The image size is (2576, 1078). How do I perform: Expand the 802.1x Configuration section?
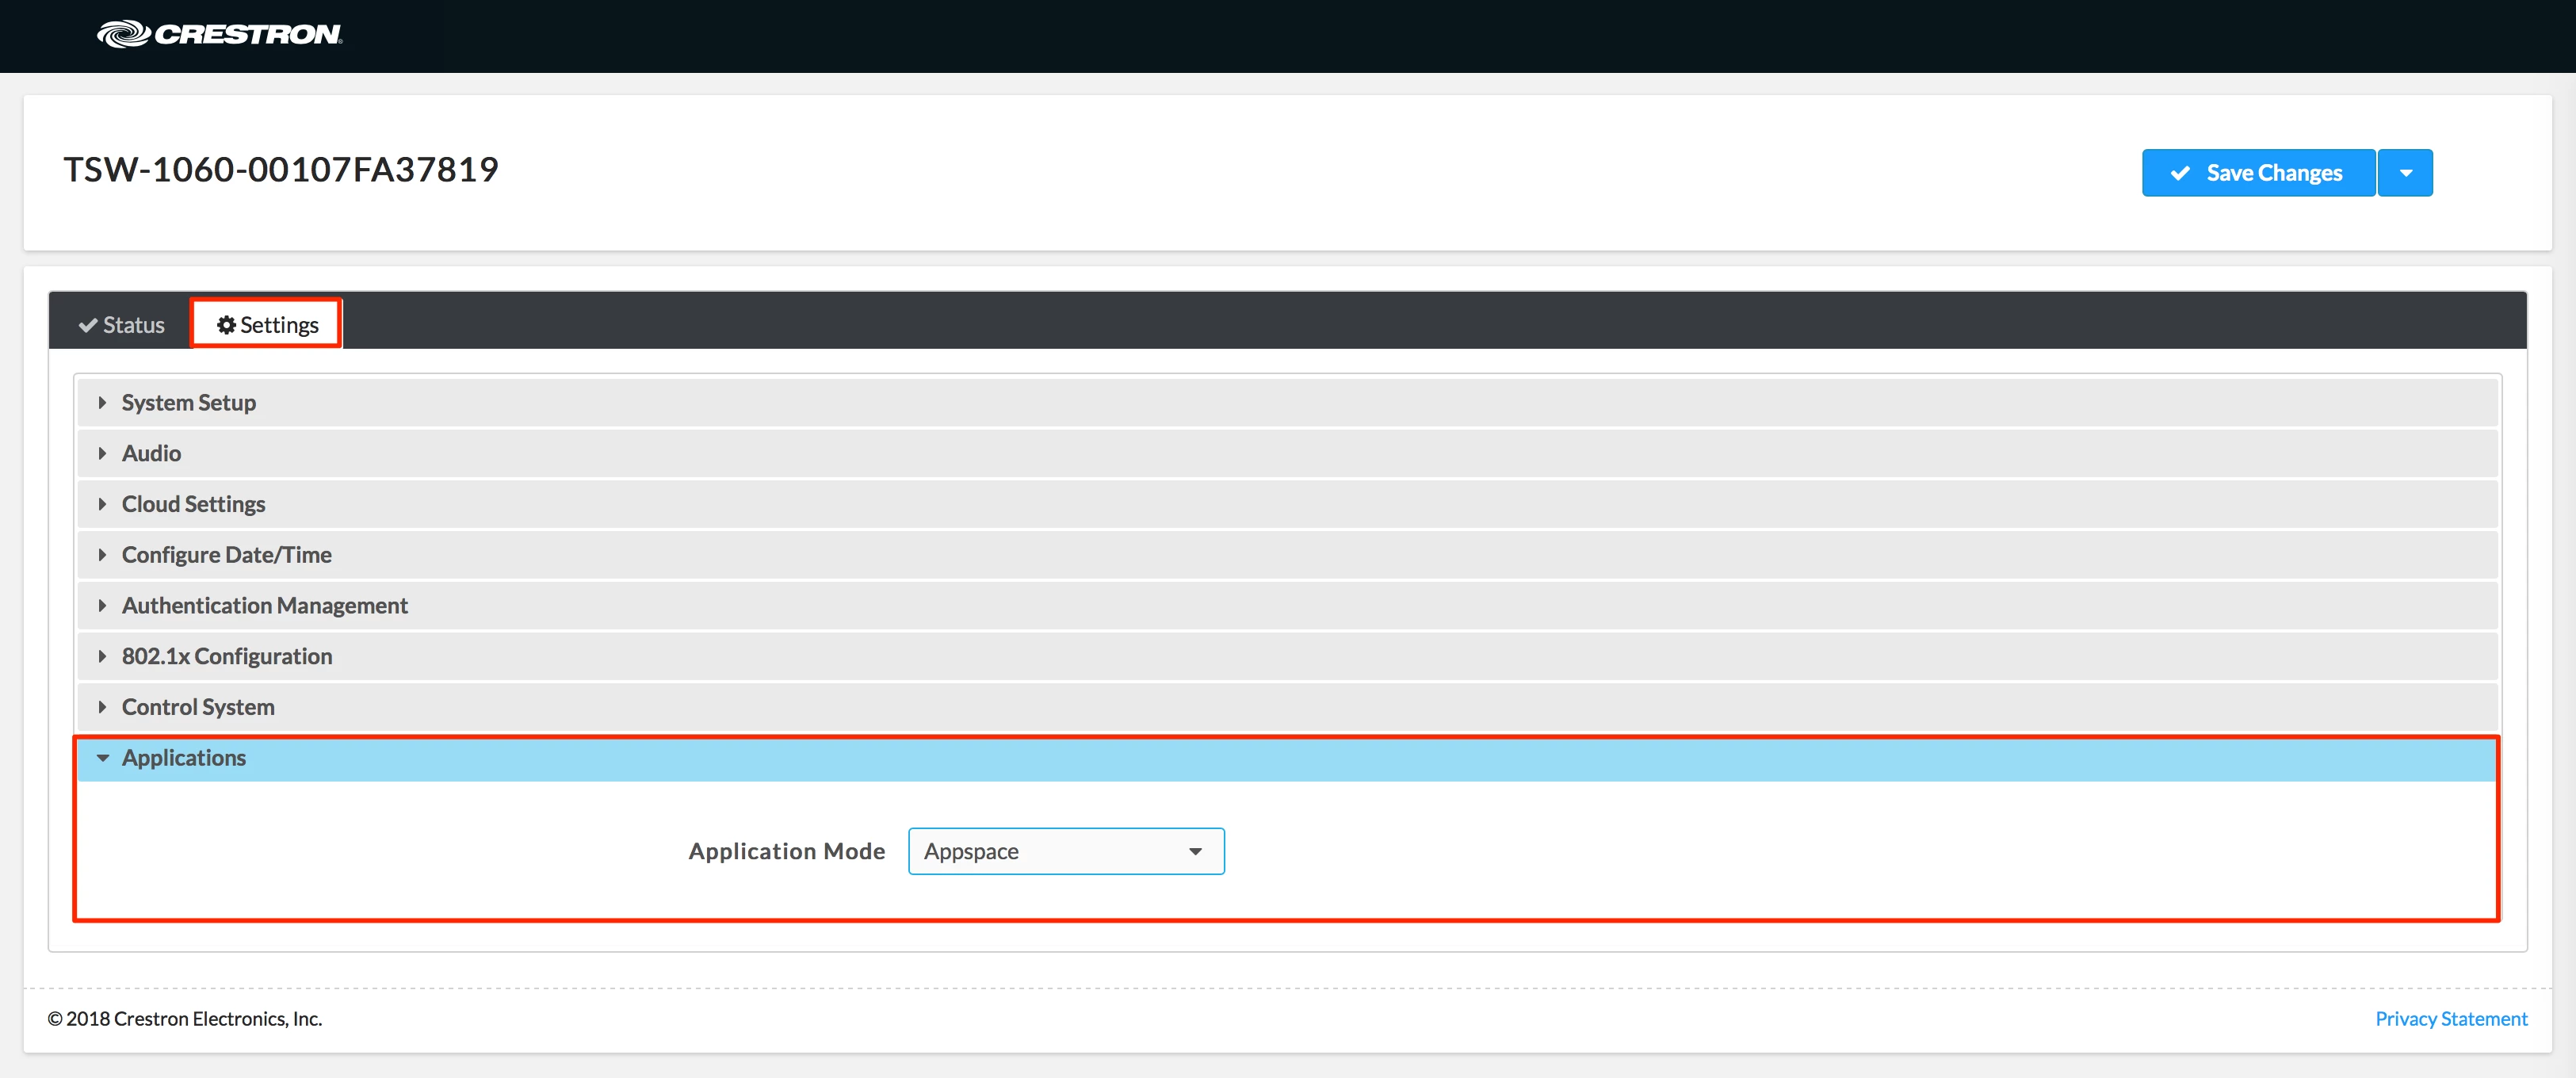point(226,657)
